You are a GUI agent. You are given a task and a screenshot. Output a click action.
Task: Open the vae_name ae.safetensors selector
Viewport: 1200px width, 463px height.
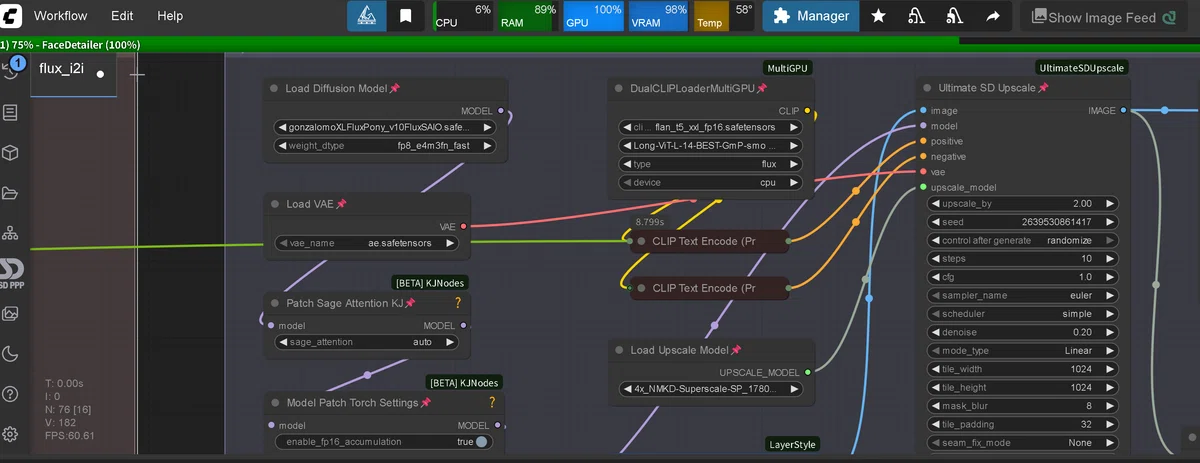coord(366,243)
